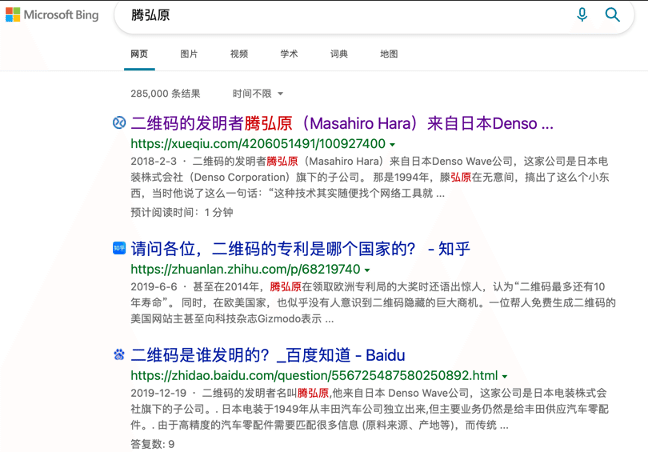Open result 二维码的发明者腾弘原 (Masahiro Hara)
The image size is (648, 452).
point(342,123)
